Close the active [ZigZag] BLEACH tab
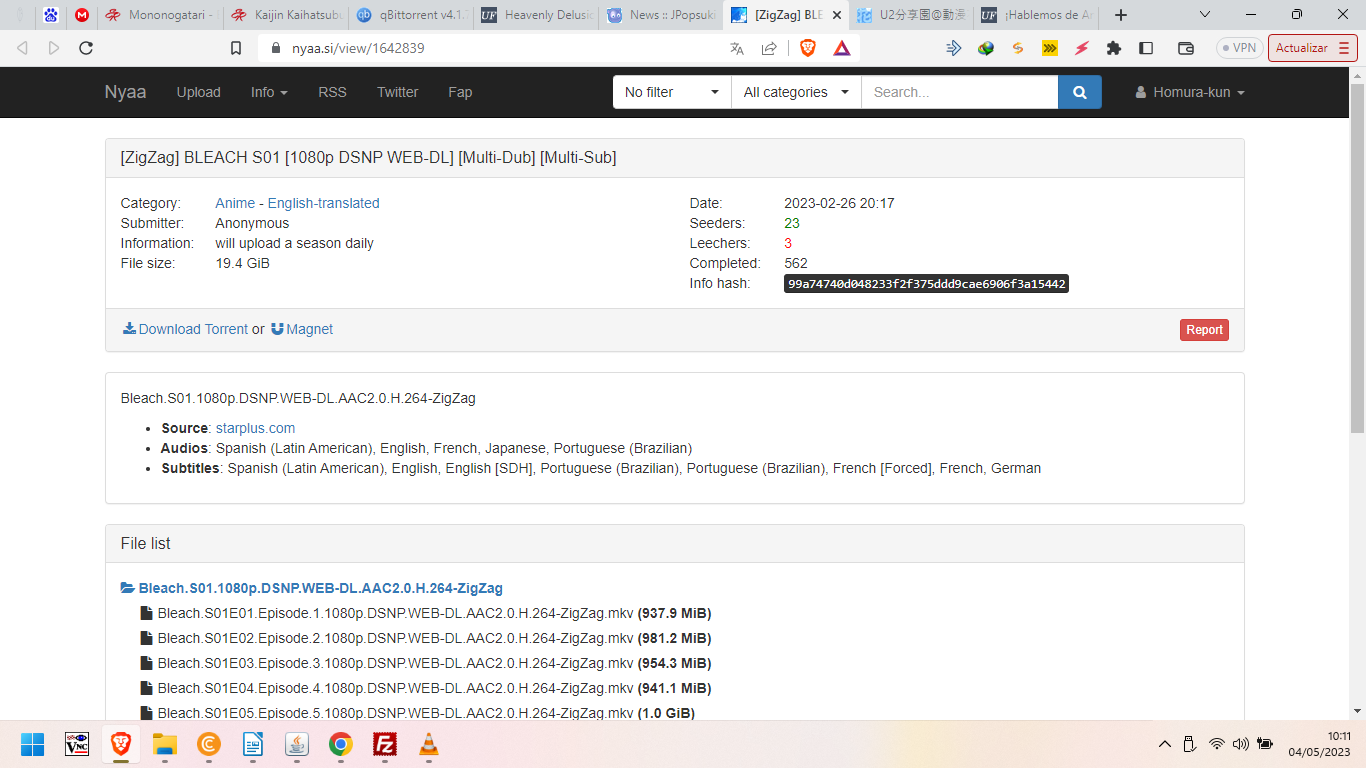The image size is (1366, 768). click(x=837, y=15)
